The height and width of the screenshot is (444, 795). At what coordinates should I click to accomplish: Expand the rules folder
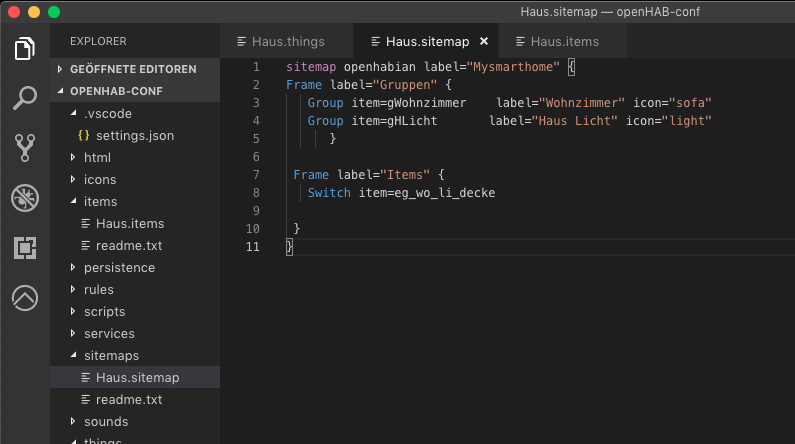click(98, 290)
